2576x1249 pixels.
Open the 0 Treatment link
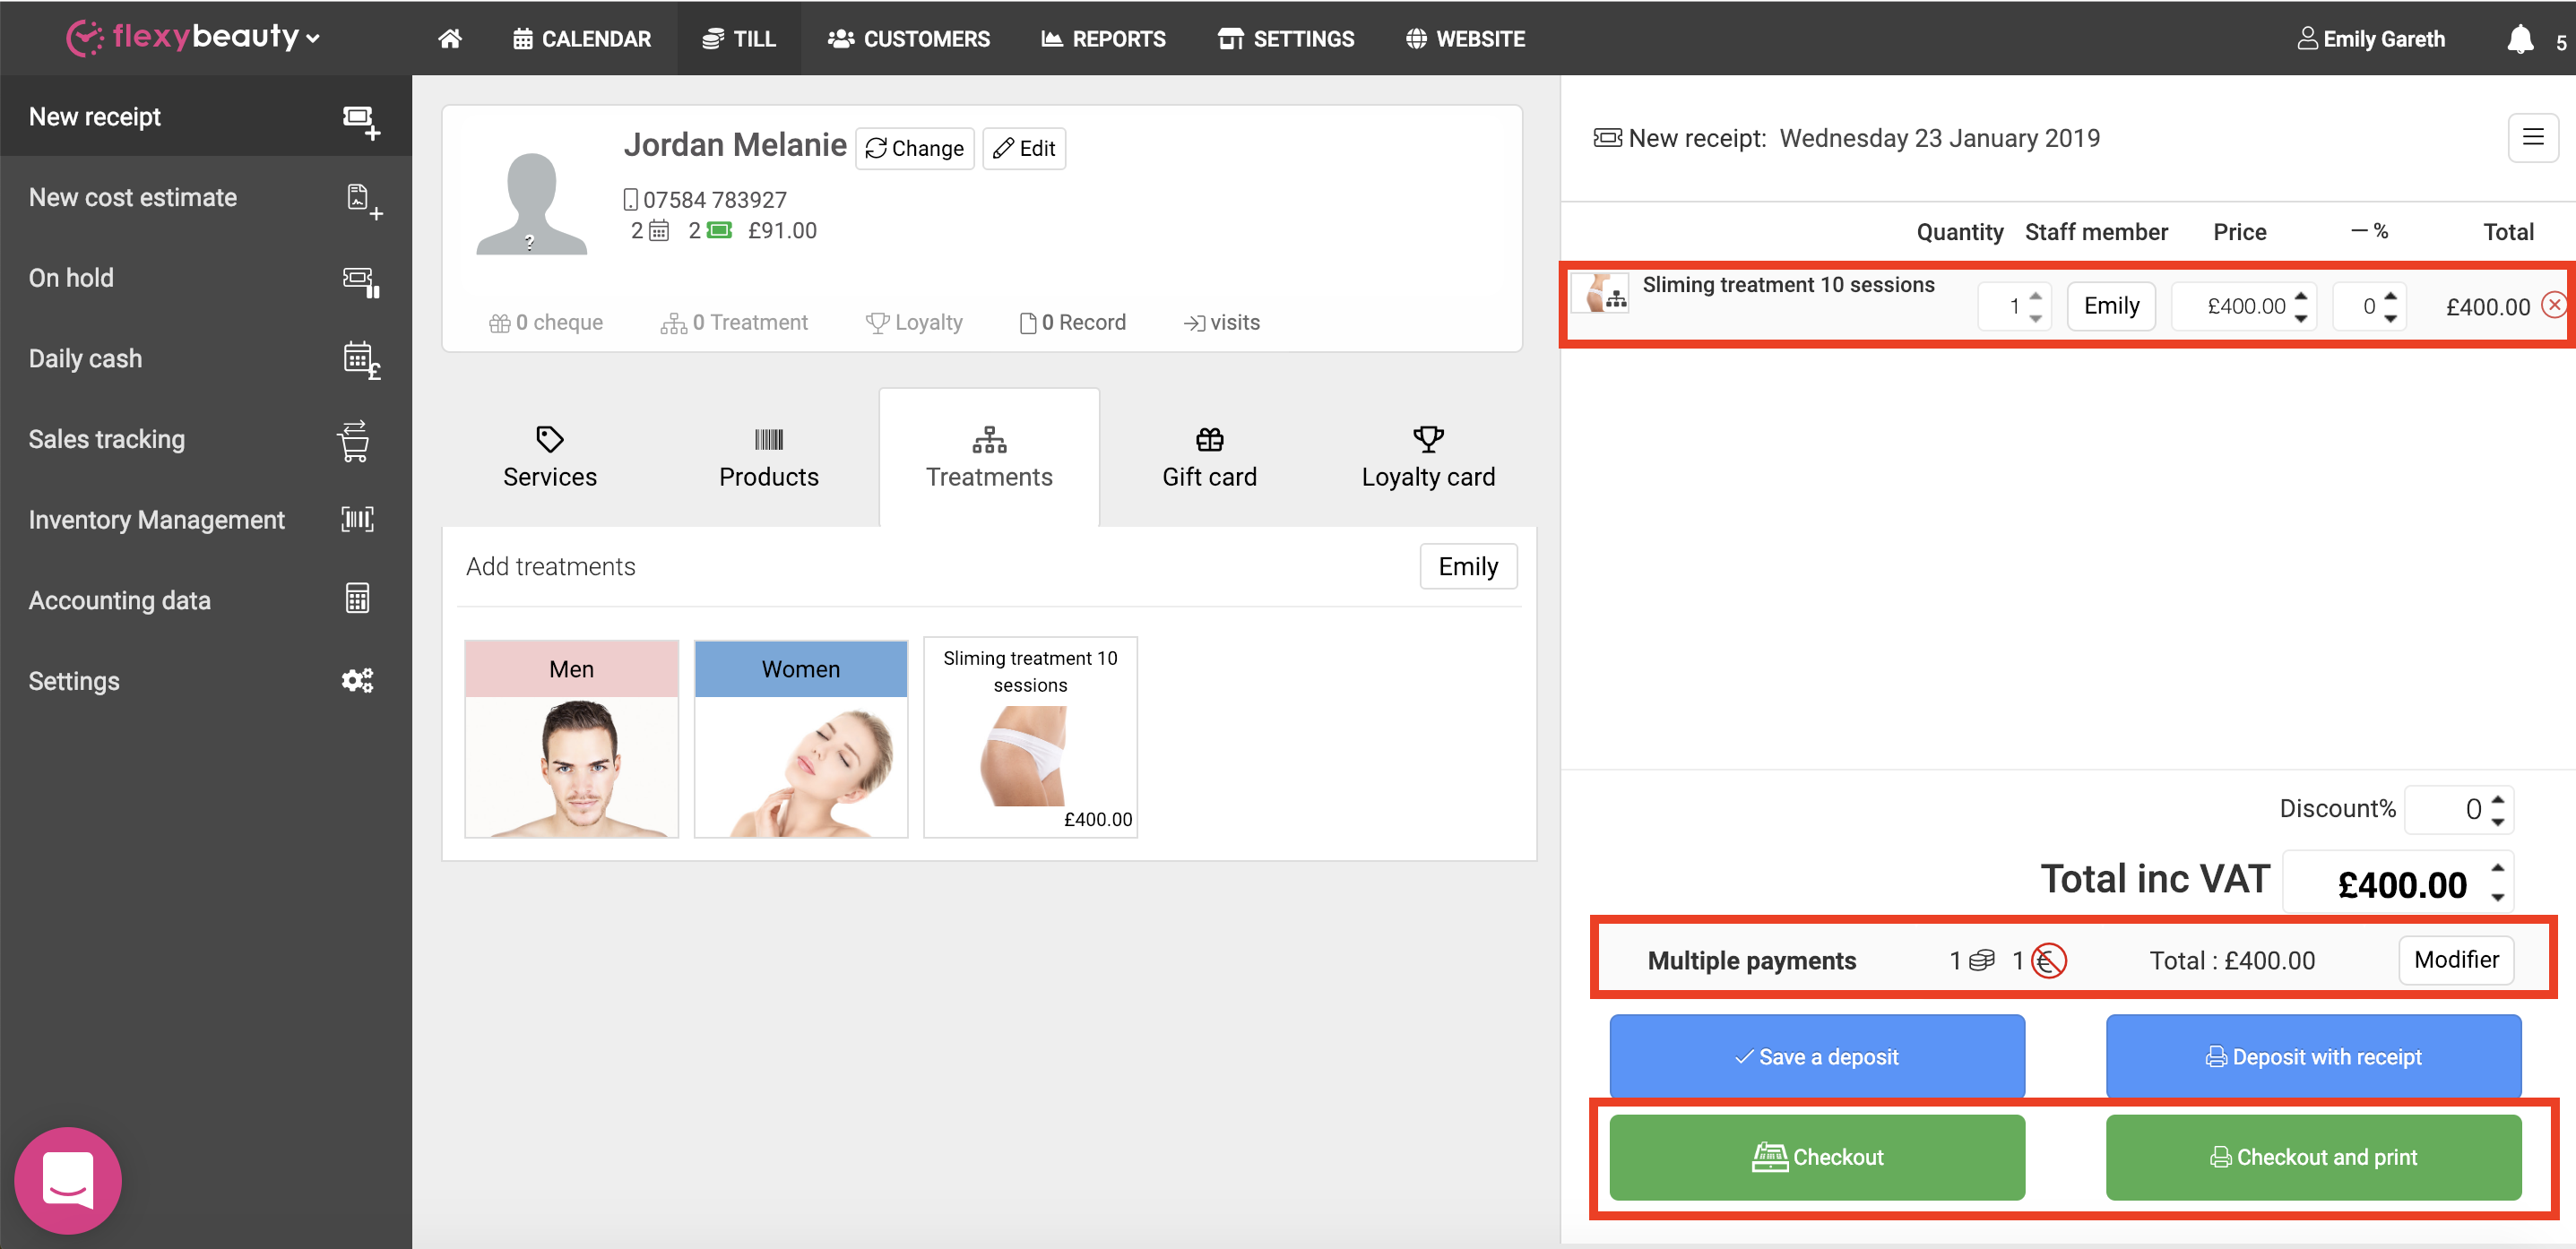(x=734, y=322)
